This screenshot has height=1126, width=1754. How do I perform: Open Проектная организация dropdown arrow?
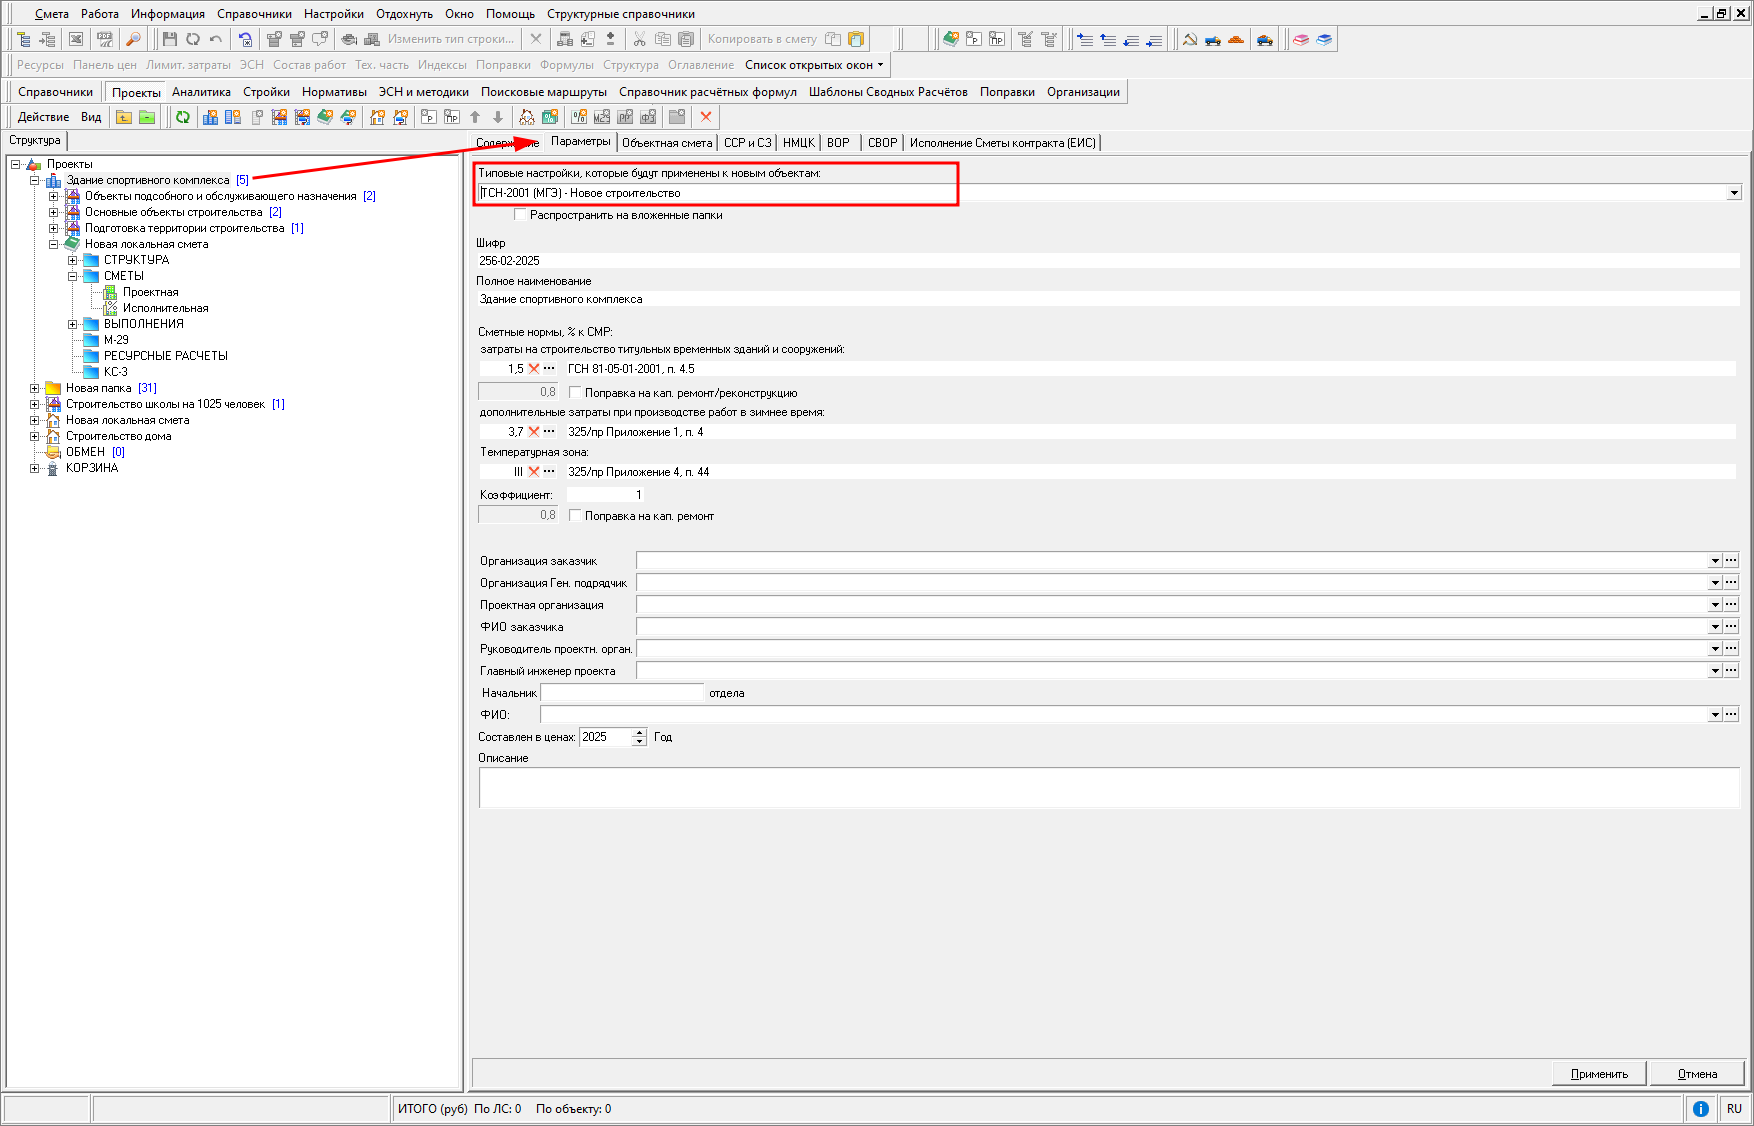click(1715, 605)
